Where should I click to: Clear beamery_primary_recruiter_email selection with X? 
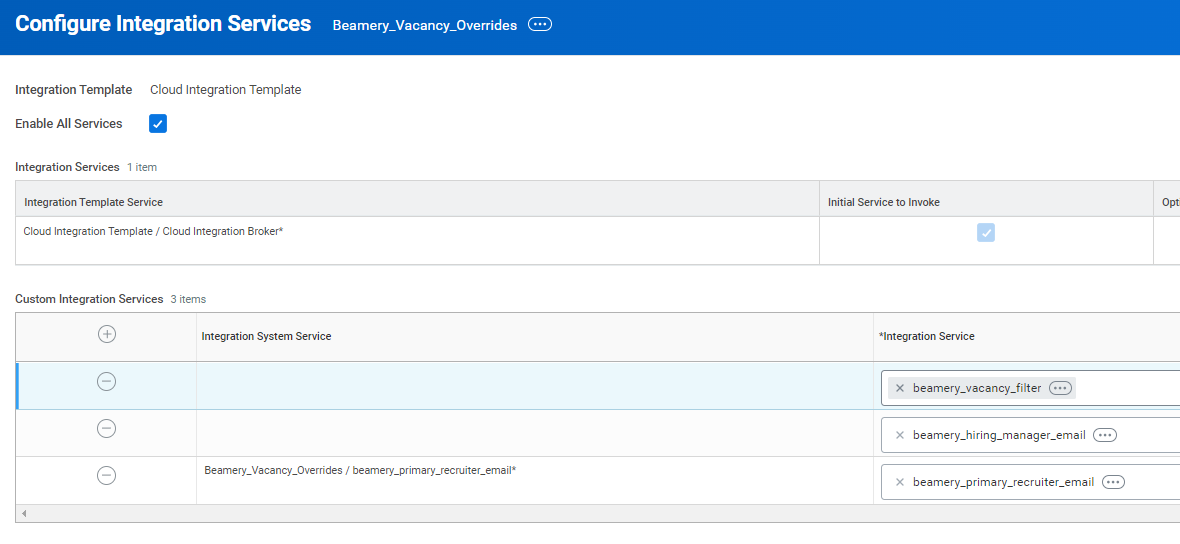click(x=899, y=482)
